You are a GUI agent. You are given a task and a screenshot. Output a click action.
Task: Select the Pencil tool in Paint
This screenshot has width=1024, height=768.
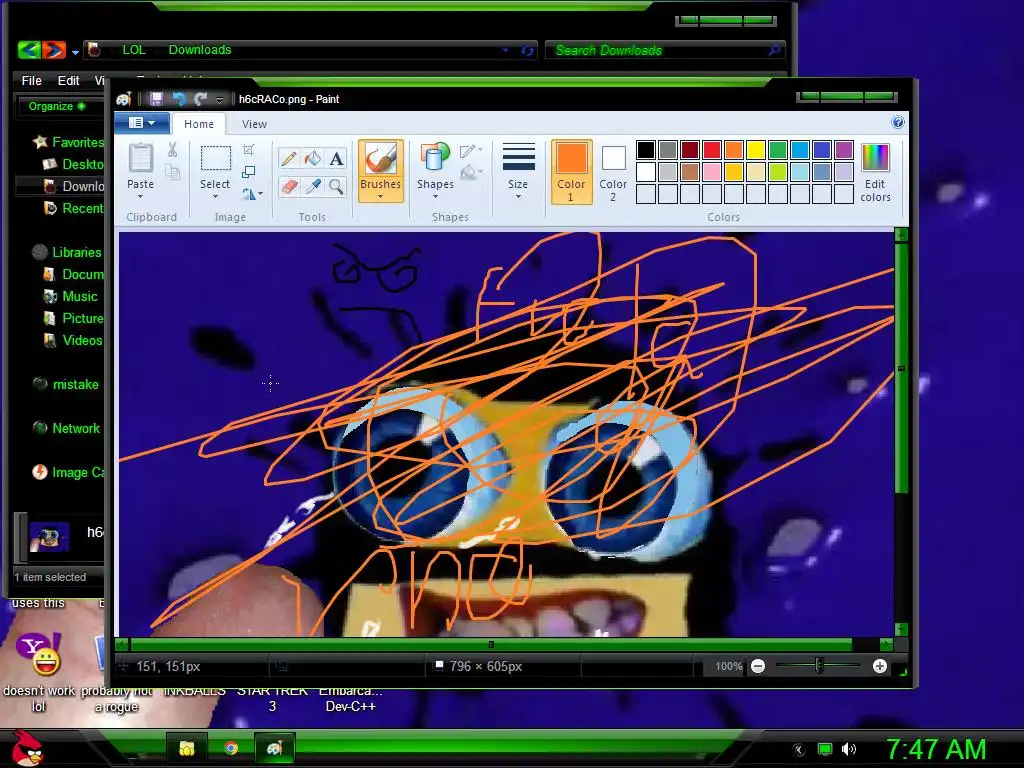(x=289, y=159)
